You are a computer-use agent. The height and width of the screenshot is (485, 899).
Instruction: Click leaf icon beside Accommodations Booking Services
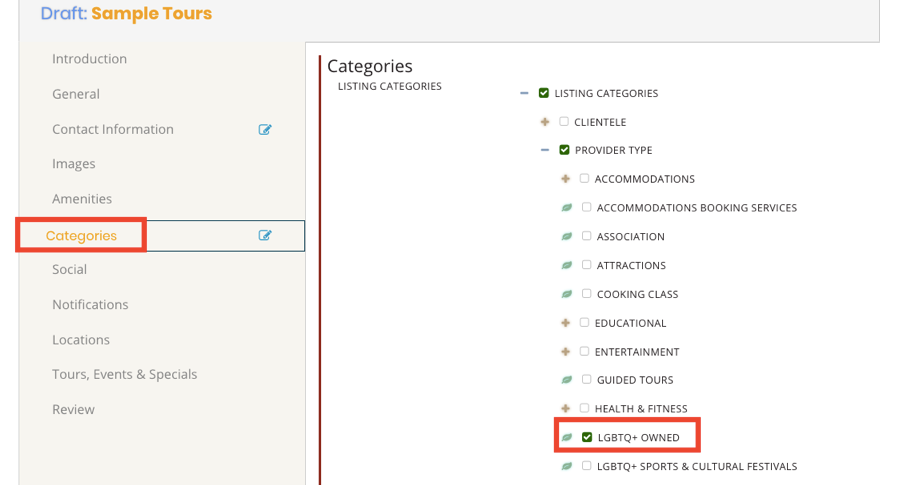pos(566,208)
